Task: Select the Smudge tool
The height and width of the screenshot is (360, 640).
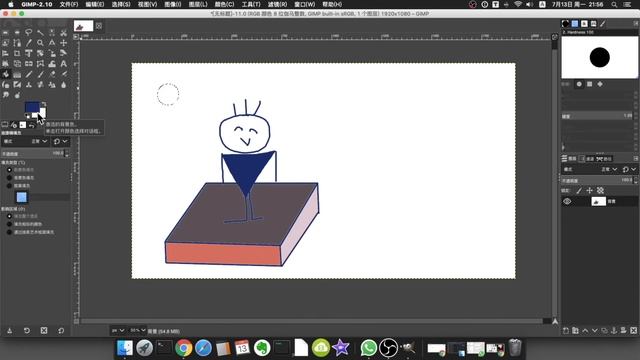Action: coord(6,95)
